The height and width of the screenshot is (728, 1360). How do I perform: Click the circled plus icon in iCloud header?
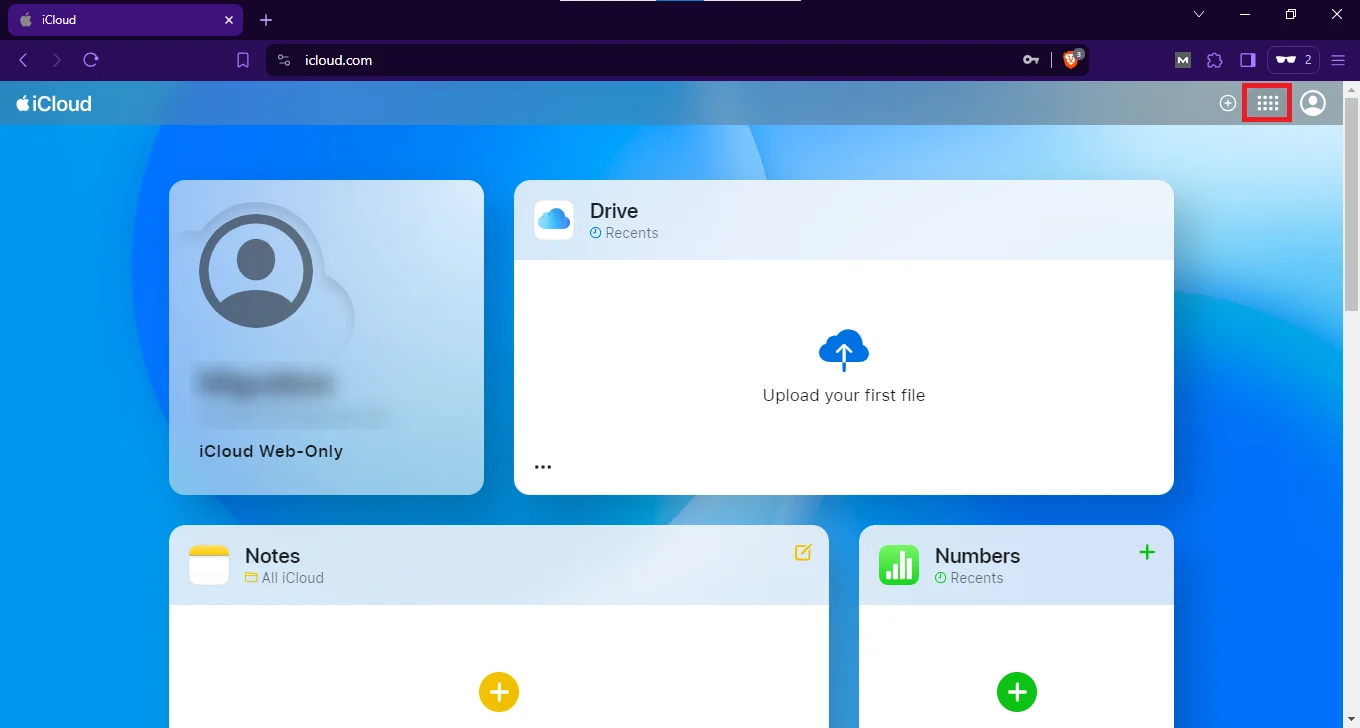coord(1228,103)
